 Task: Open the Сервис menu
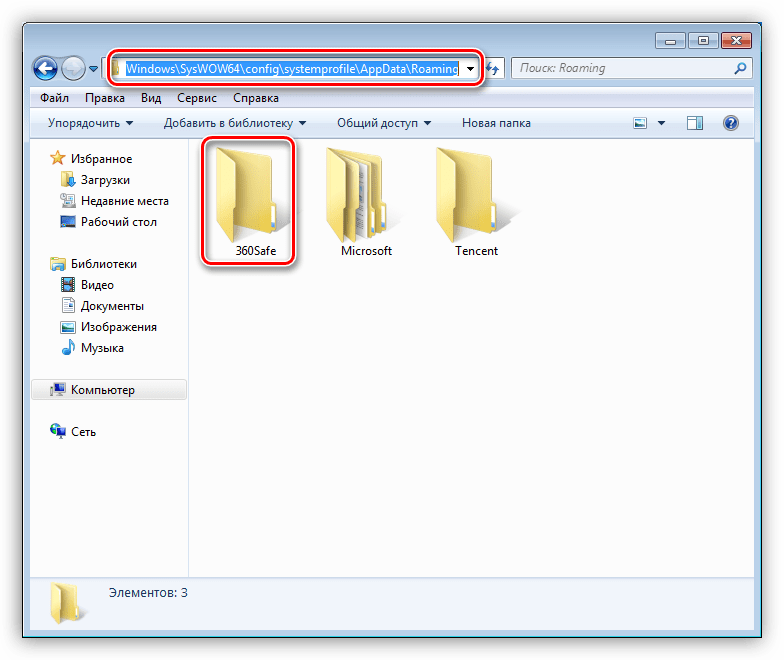click(x=196, y=98)
